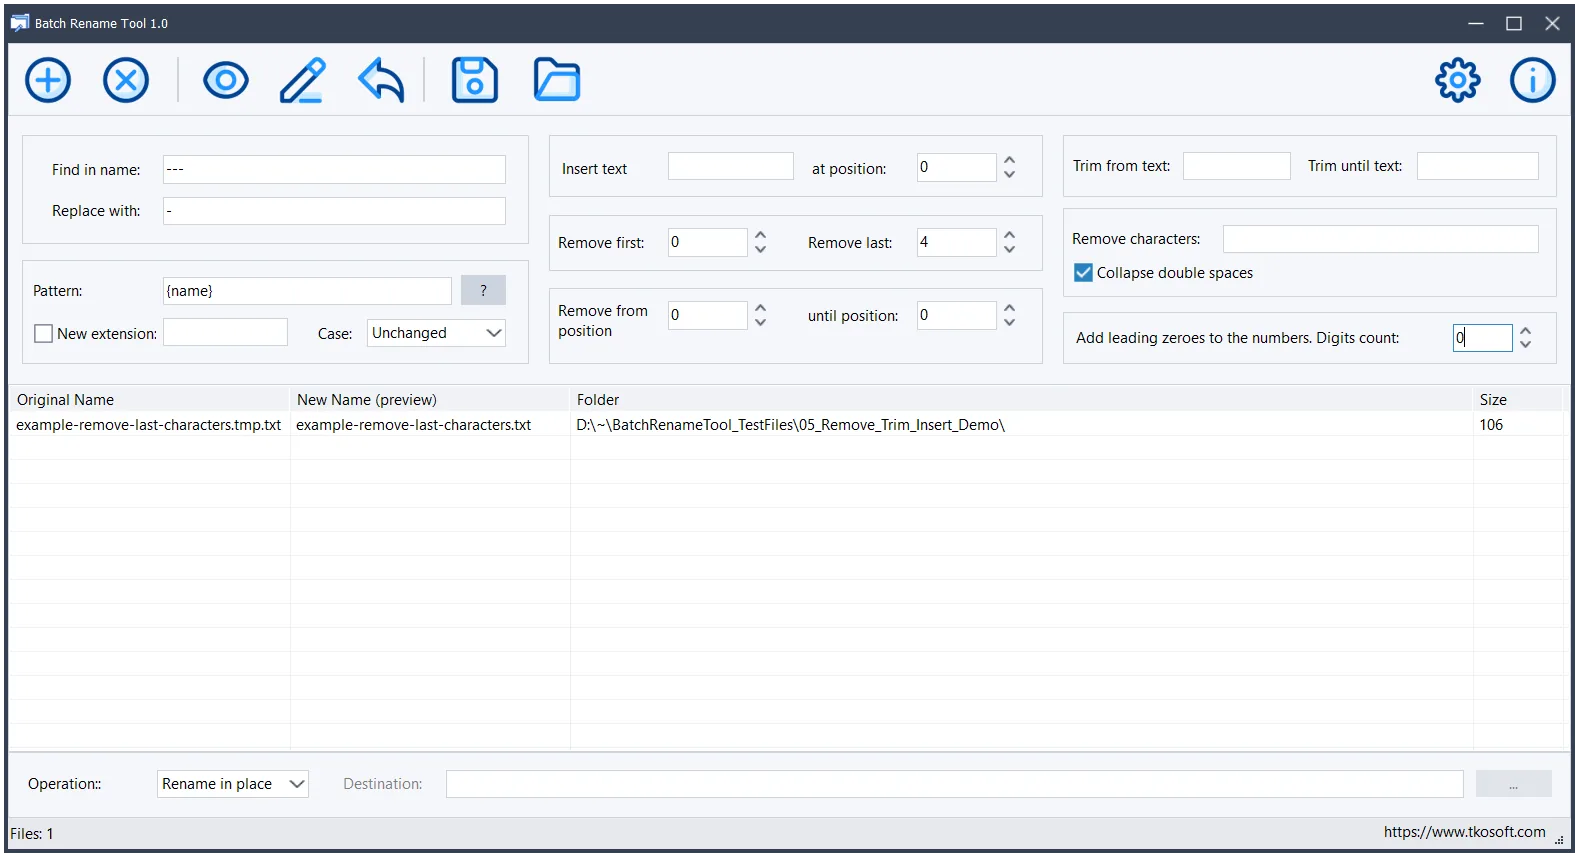Select file example-remove-last-characters.tmp.txt

148,425
